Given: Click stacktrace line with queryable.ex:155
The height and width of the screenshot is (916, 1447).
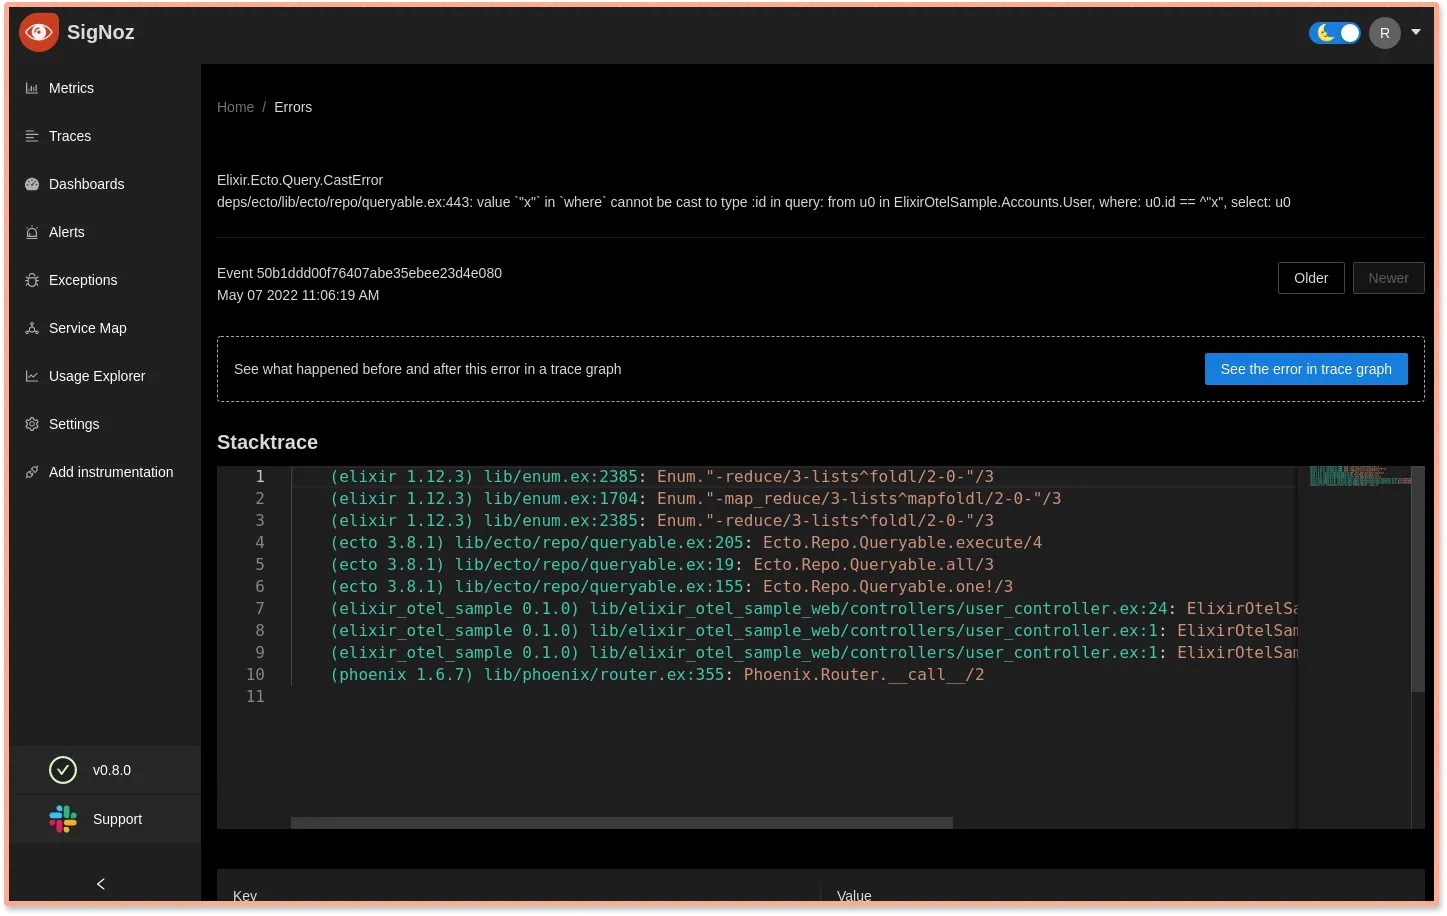Looking at the screenshot, I should [x=672, y=586].
